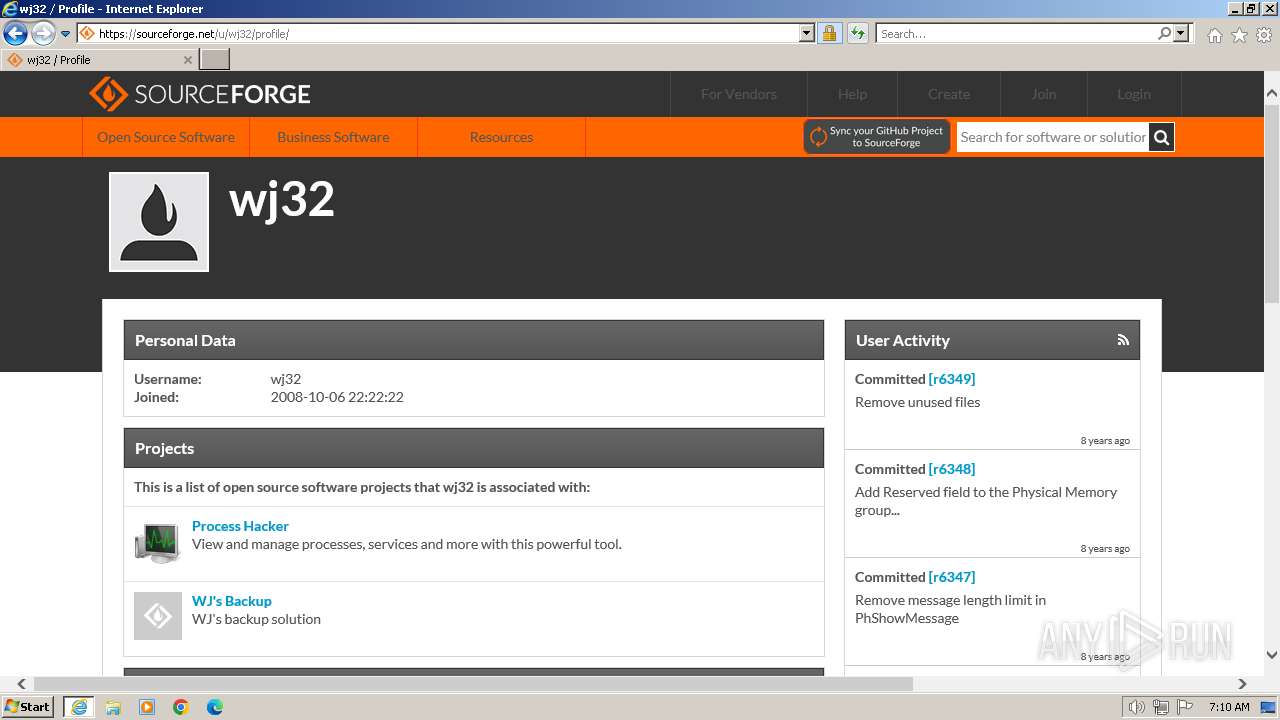Viewport: 1280px width, 720px height.
Task: Click the Create menu item
Action: 949,94
